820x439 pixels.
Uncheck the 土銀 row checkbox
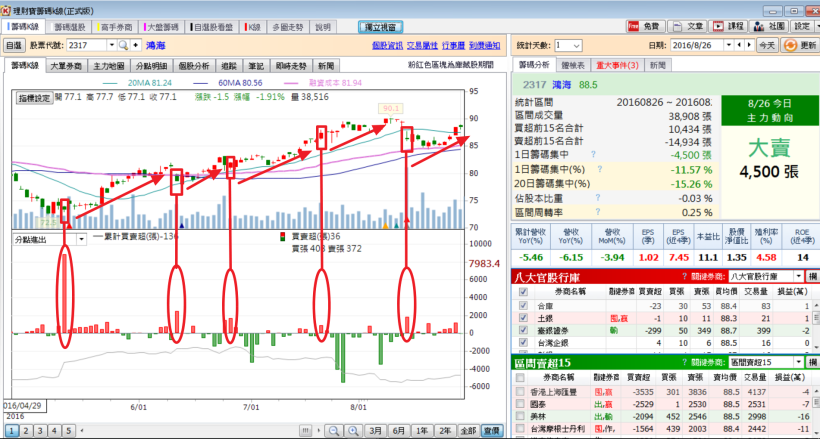point(523,318)
